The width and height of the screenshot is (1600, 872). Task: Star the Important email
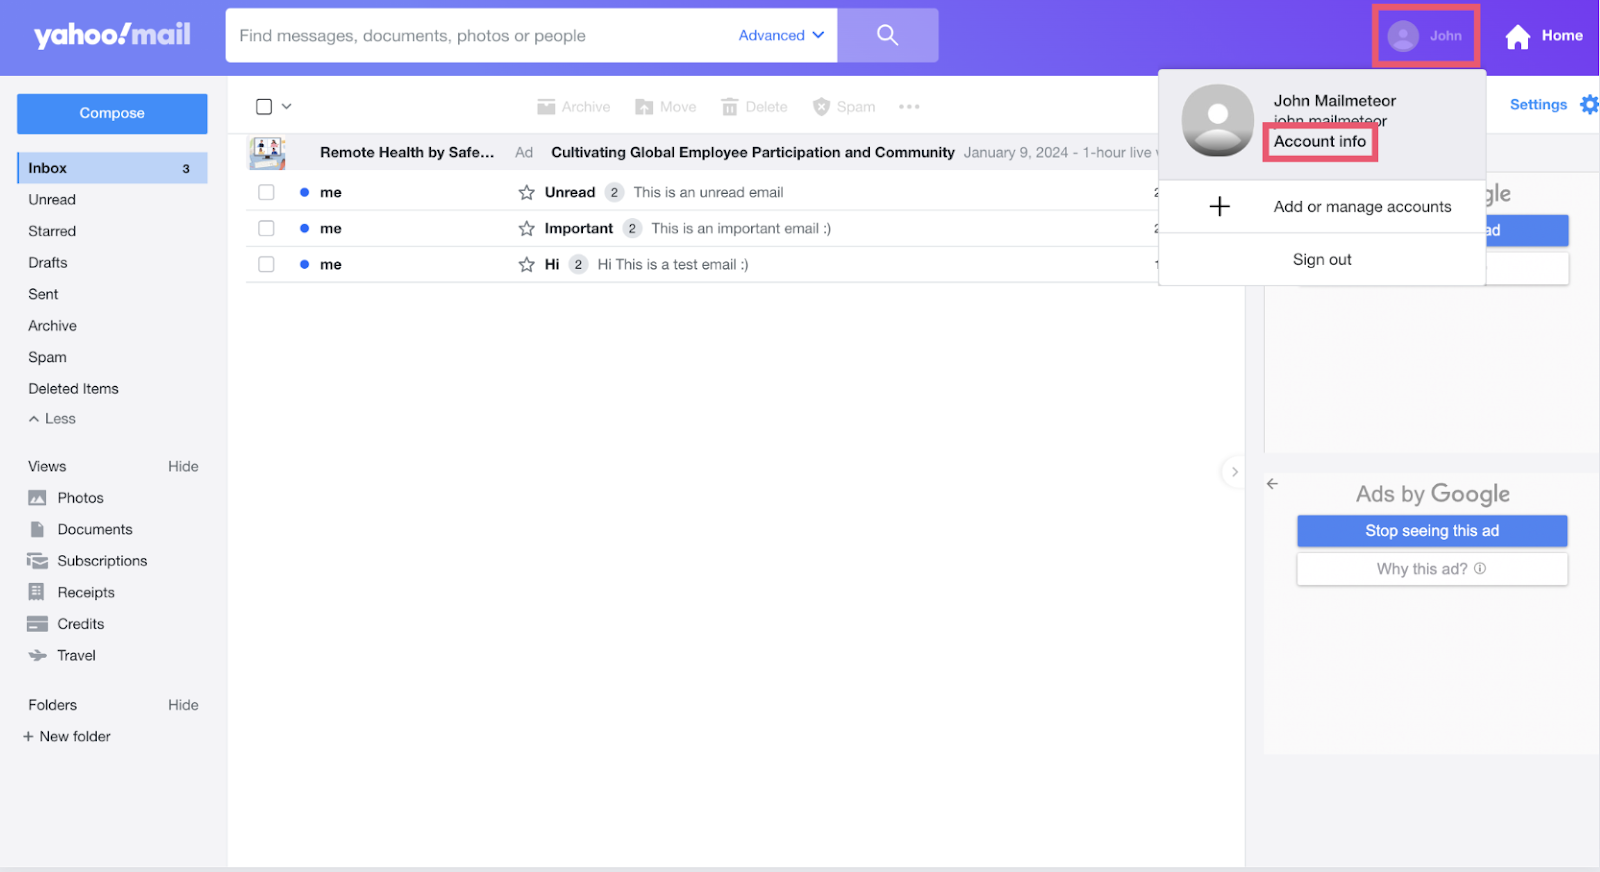[x=527, y=228]
